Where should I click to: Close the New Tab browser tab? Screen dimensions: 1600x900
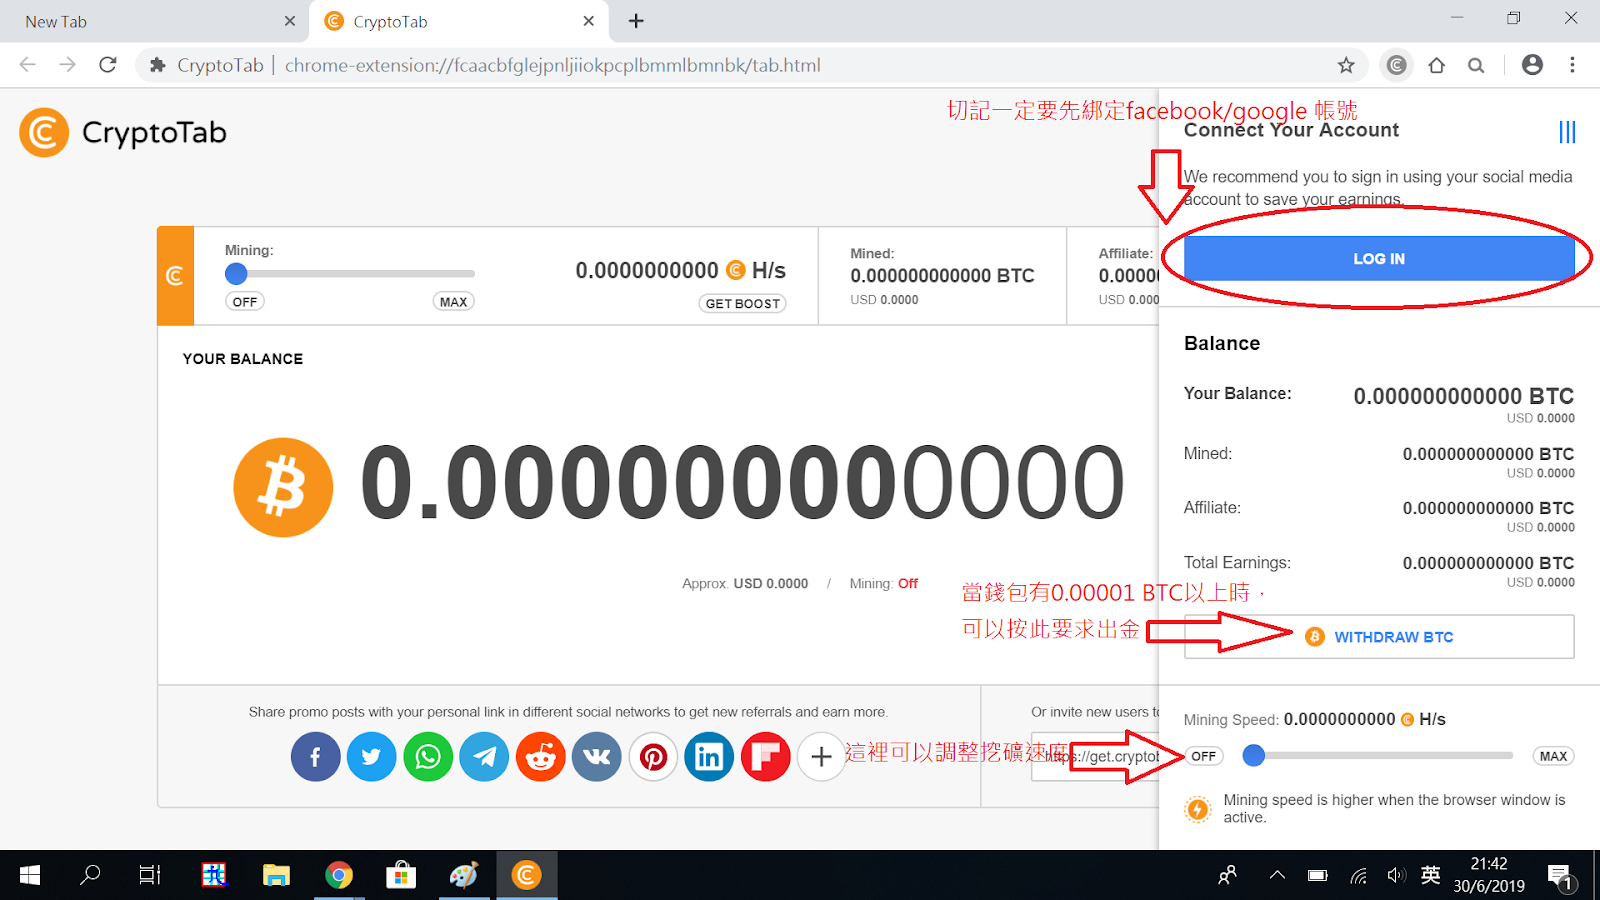click(x=290, y=21)
